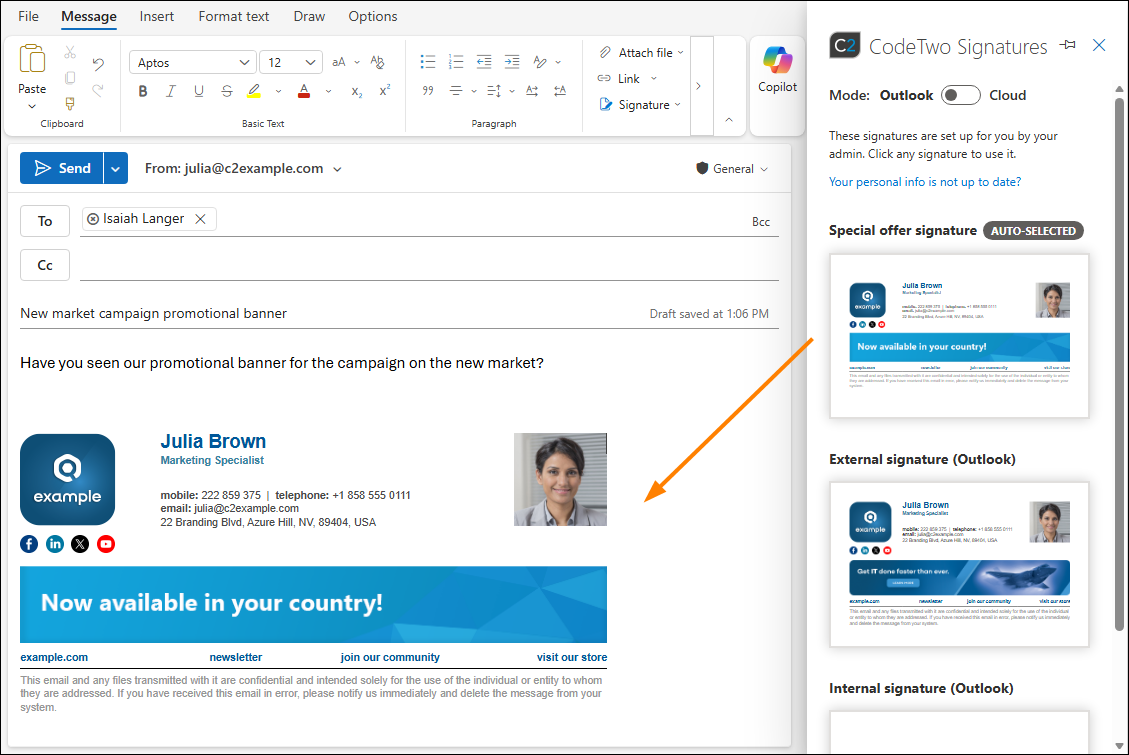Apply red font color
Image resolution: width=1129 pixels, height=755 pixels.
[304, 91]
